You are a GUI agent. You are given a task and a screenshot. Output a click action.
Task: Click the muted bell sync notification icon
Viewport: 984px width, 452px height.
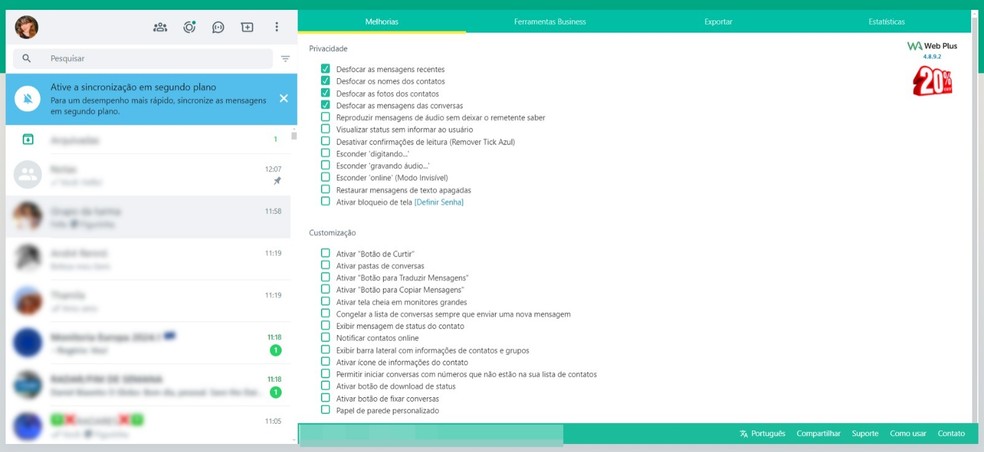(28, 98)
